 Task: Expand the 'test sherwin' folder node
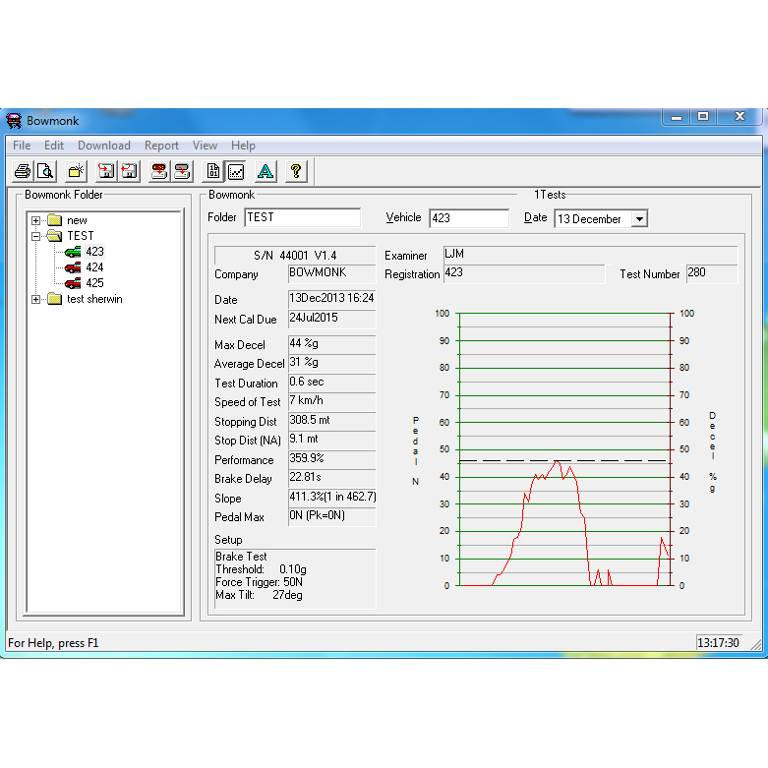pyautogui.click(x=36, y=299)
